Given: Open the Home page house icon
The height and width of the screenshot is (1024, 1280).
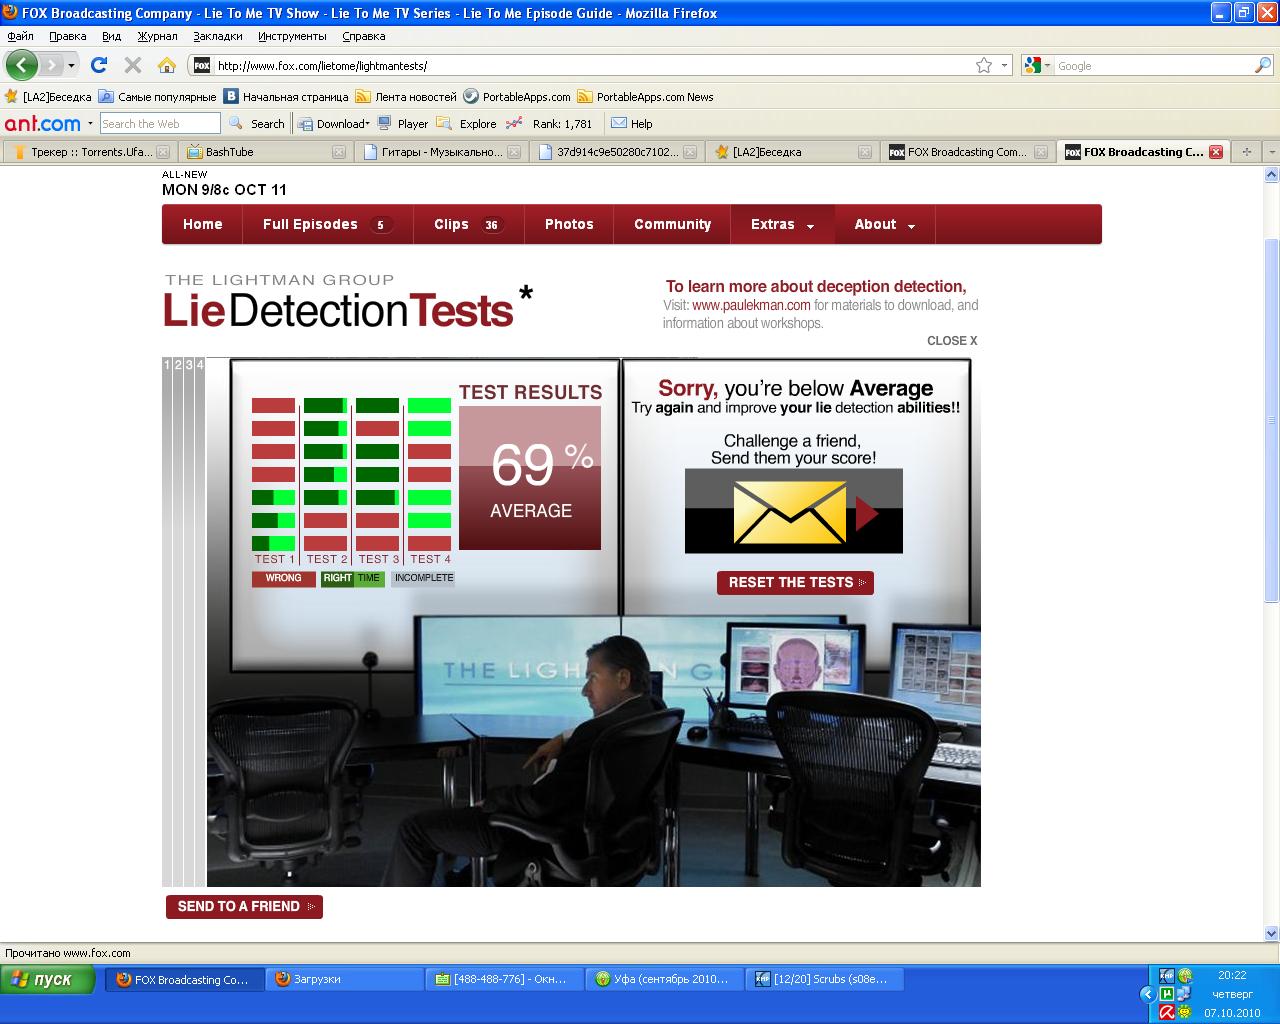Looking at the screenshot, I should 167,65.
